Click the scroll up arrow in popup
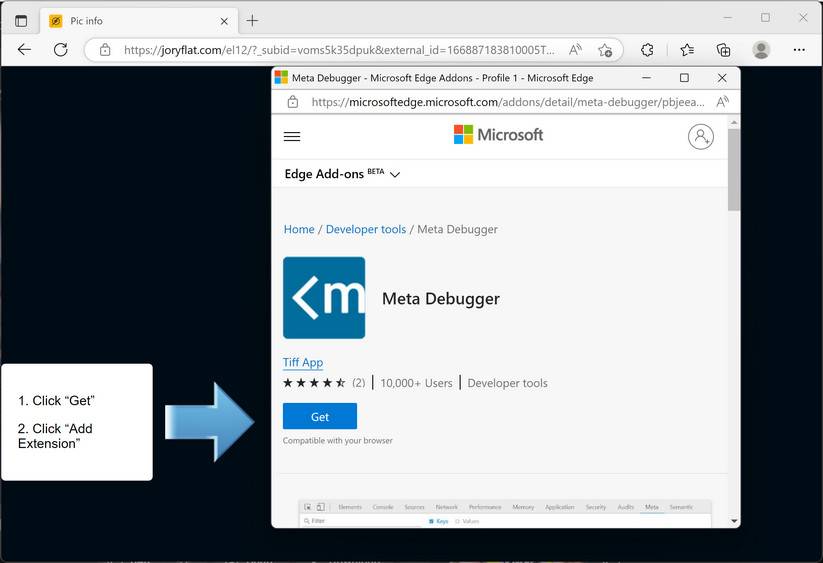 [734, 122]
